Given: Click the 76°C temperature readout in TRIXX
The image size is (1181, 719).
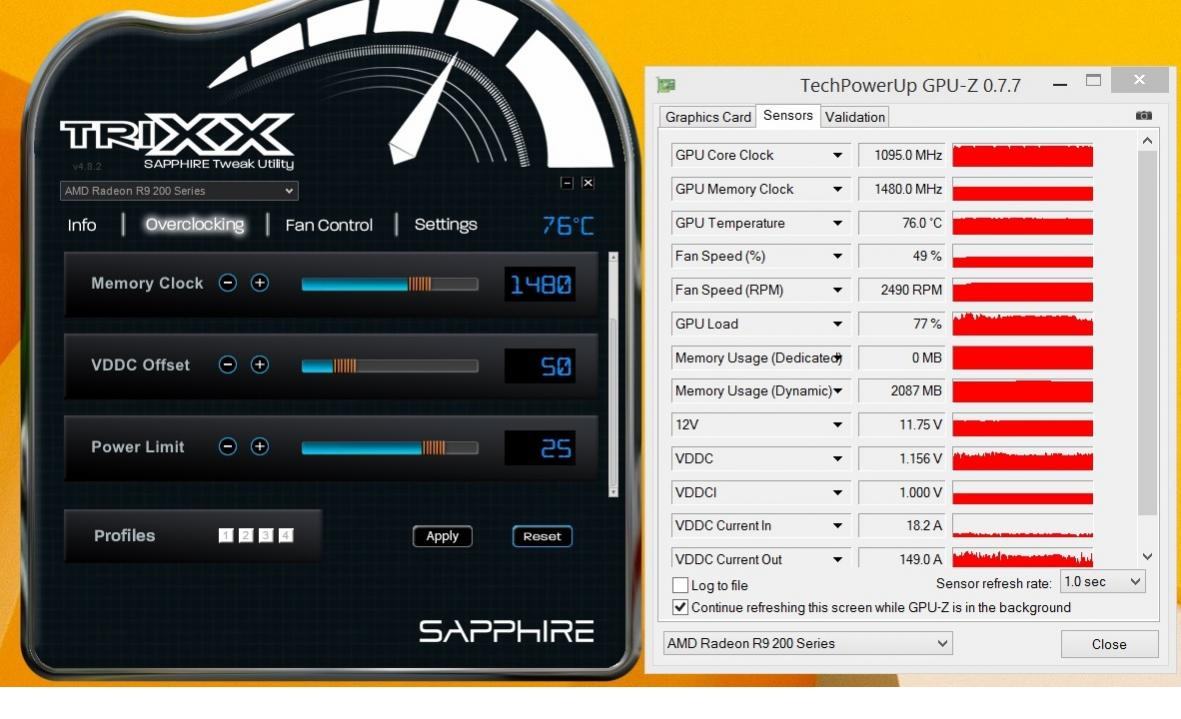Looking at the screenshot, I should click(568, 225).
